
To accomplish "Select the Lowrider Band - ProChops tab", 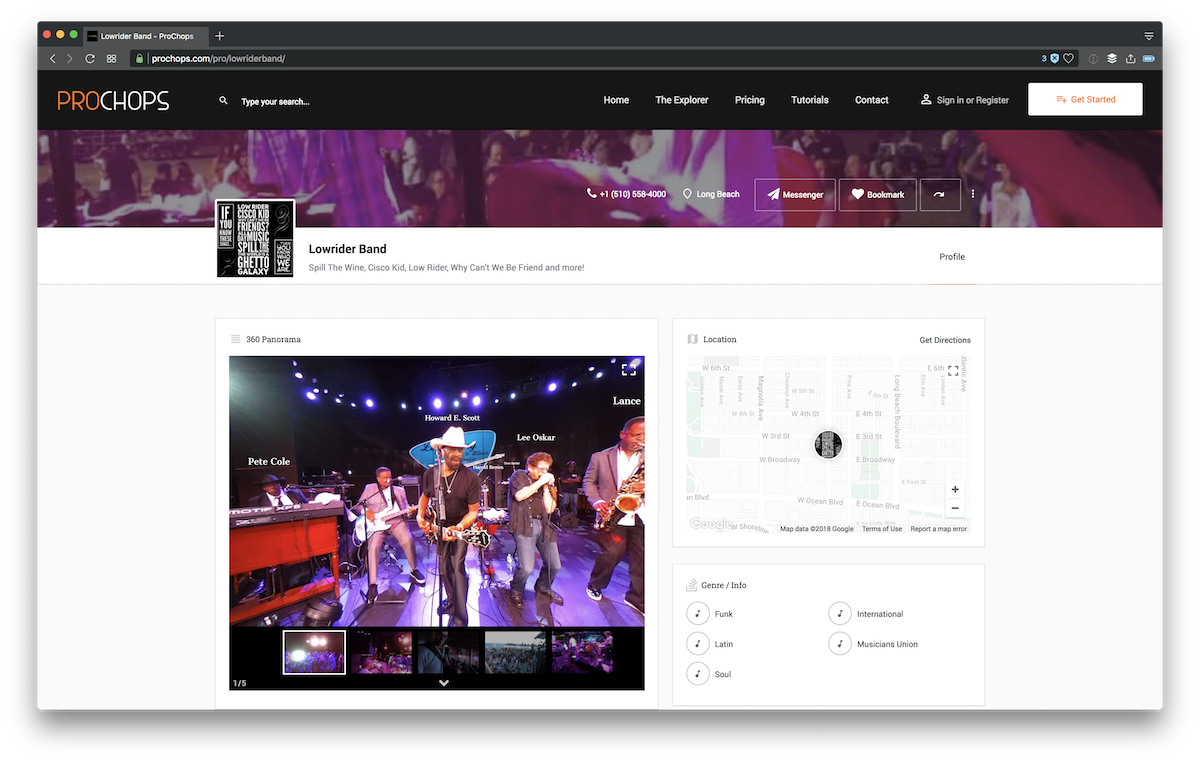I will 146,36.
